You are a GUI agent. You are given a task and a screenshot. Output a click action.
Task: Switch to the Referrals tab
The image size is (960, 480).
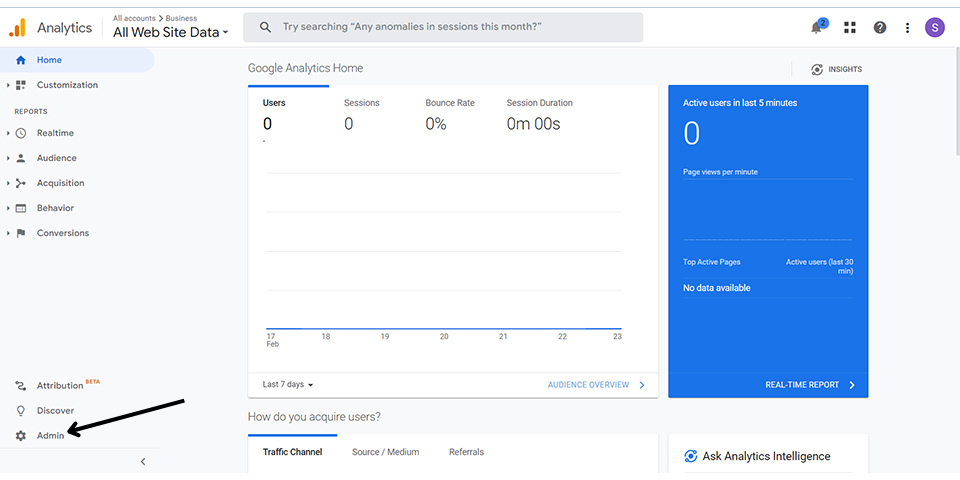(x=467, y=452)
